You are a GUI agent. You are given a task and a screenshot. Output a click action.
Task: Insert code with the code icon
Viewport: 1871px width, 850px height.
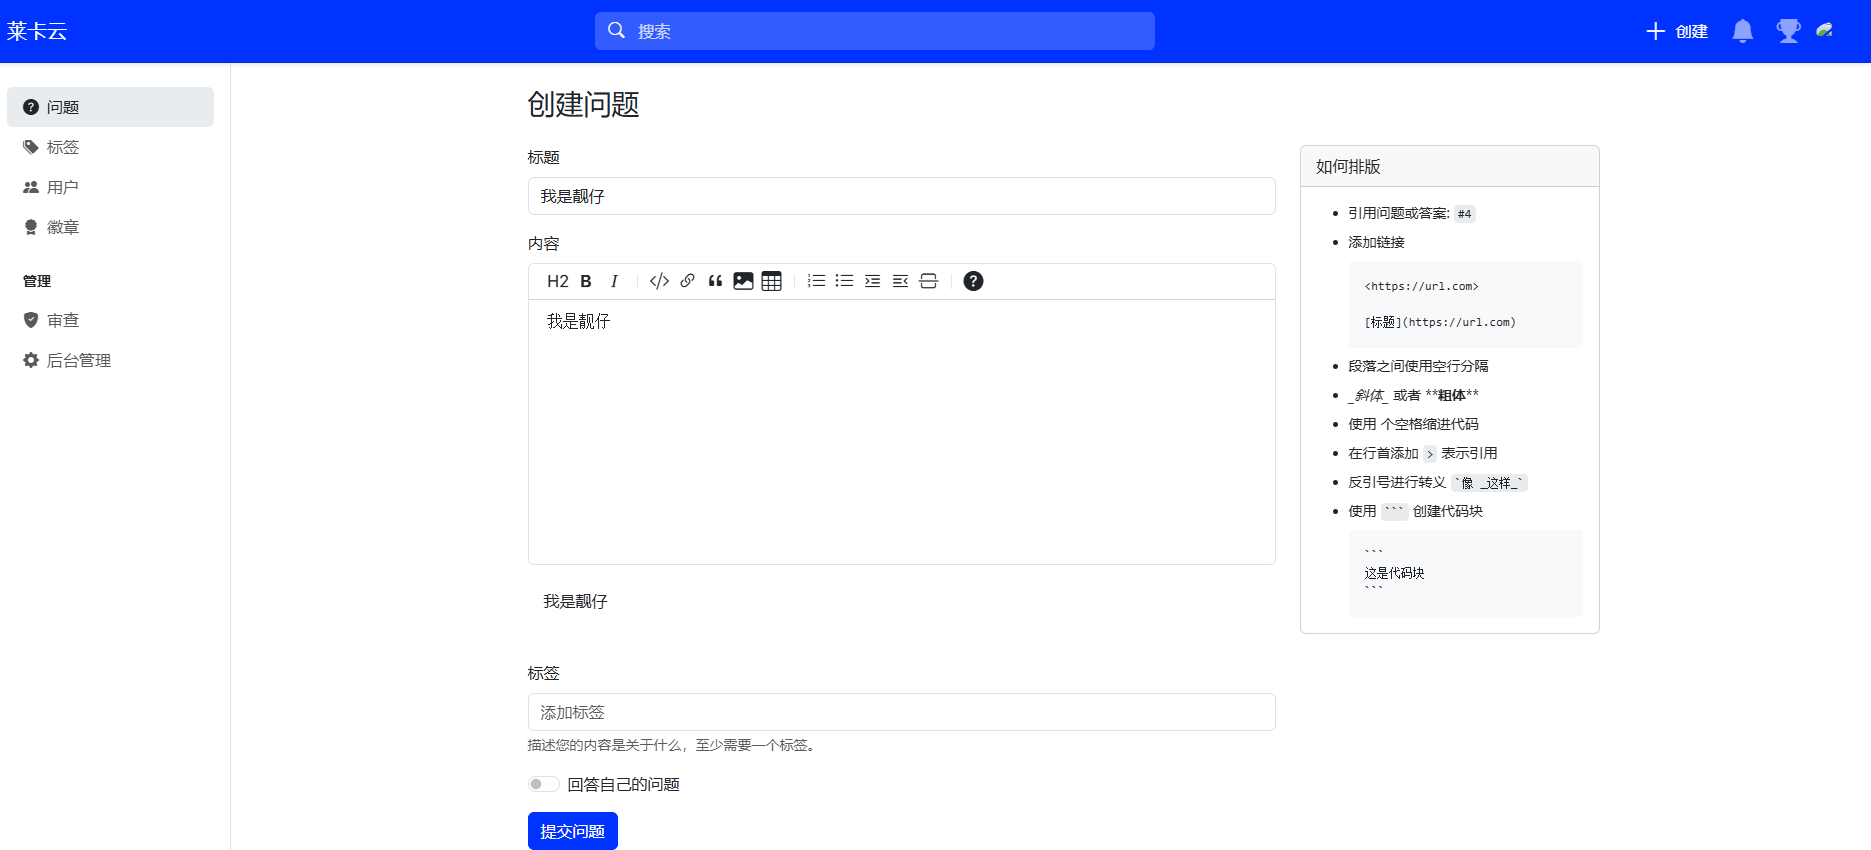[659, 281]
